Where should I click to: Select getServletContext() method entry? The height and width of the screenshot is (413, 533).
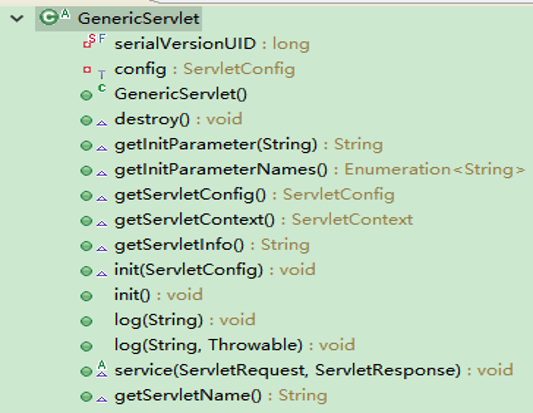[263, 220]
